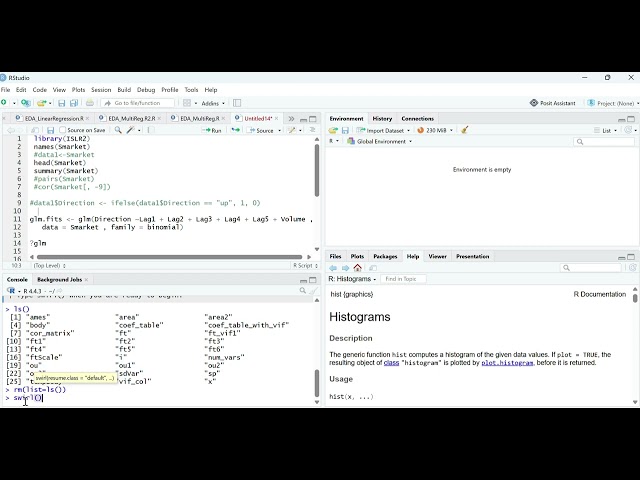
Task: Click the compile report notebook icon
Action: click(x=151, y=130)
